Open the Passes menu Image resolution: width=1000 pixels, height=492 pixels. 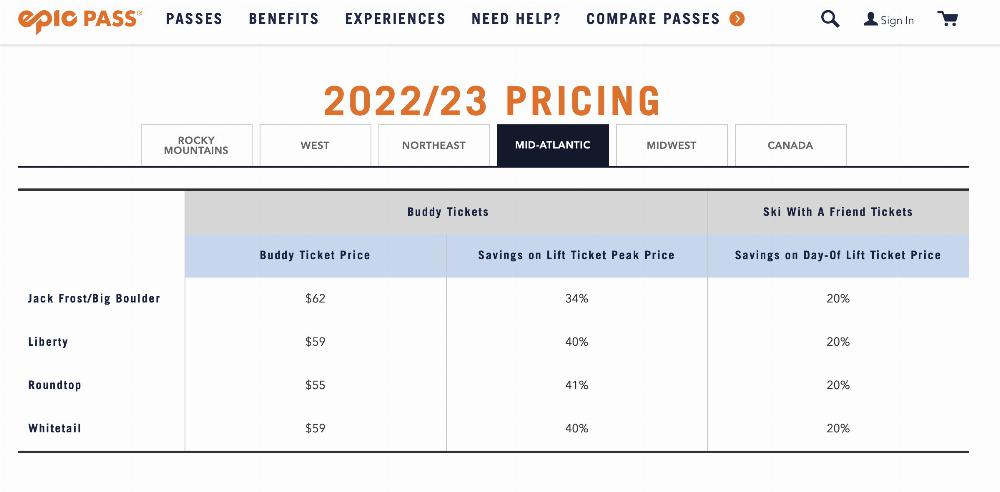coord(195,19)
